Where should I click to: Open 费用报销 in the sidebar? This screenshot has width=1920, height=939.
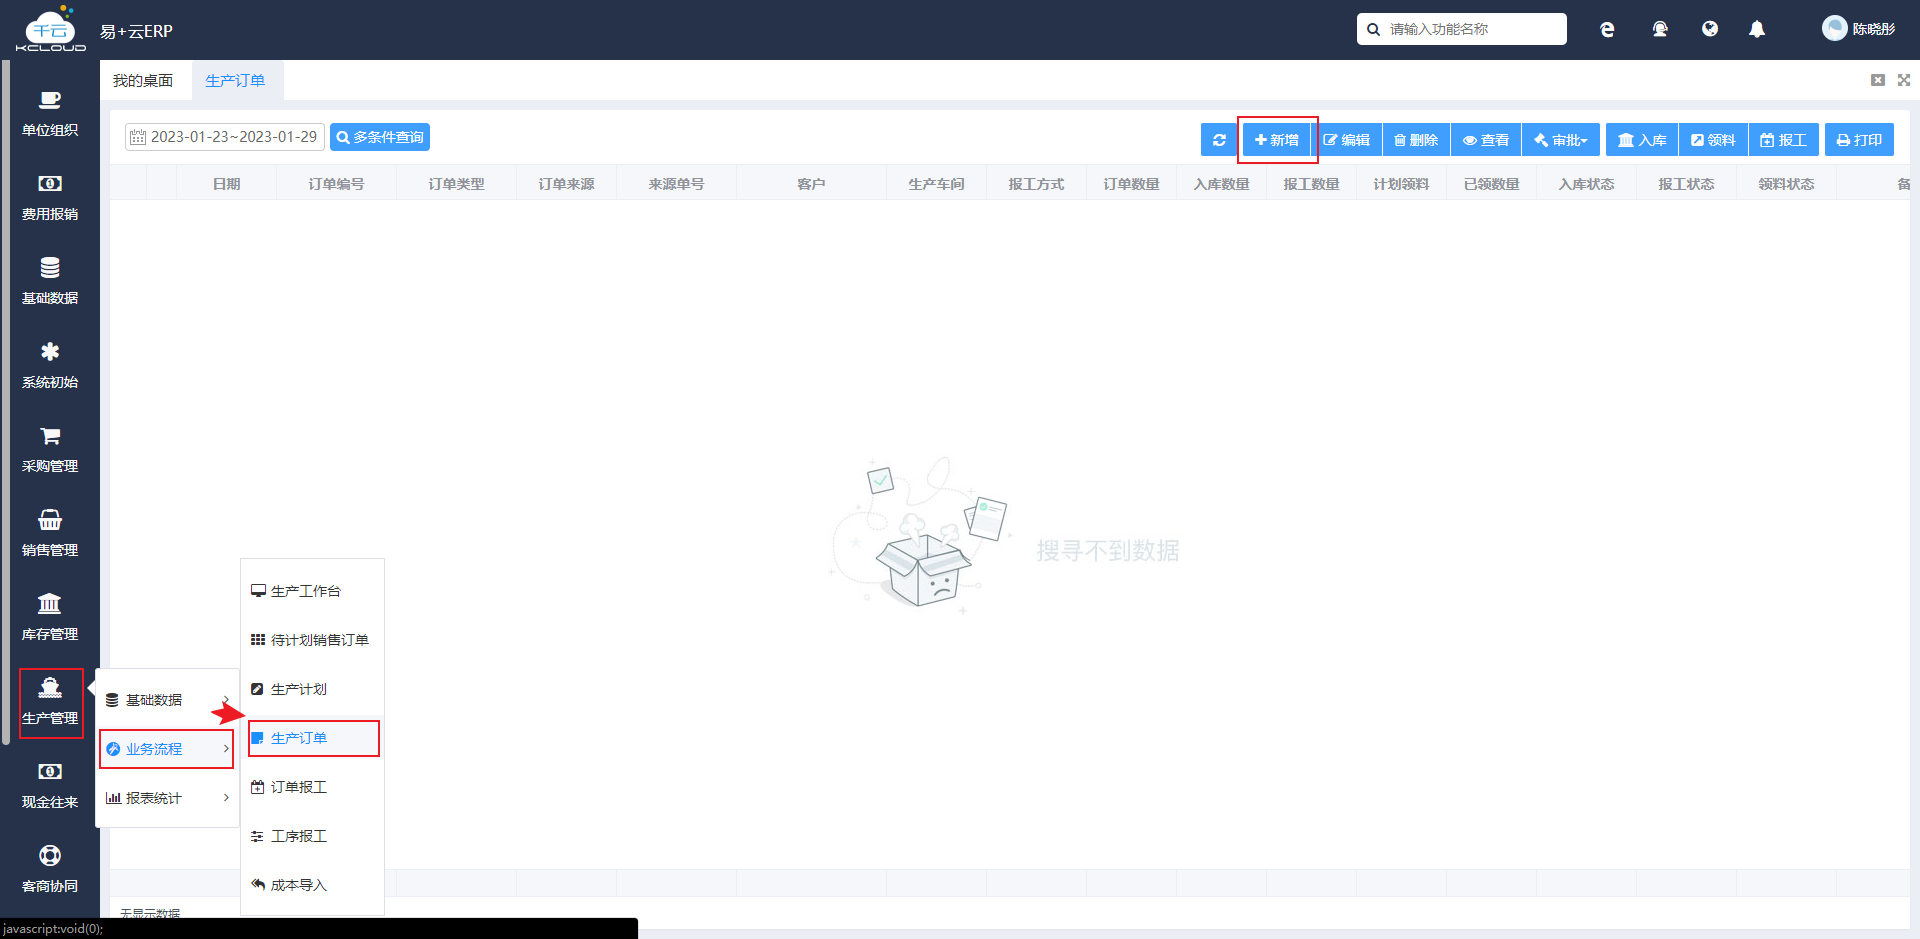click(50, 197)
